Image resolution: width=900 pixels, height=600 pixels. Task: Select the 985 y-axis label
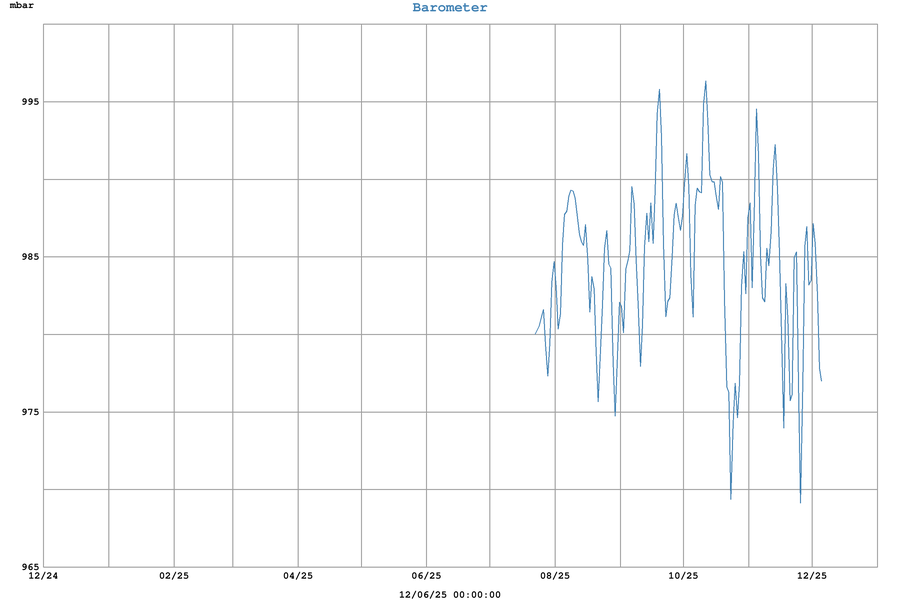click(26, 257)
